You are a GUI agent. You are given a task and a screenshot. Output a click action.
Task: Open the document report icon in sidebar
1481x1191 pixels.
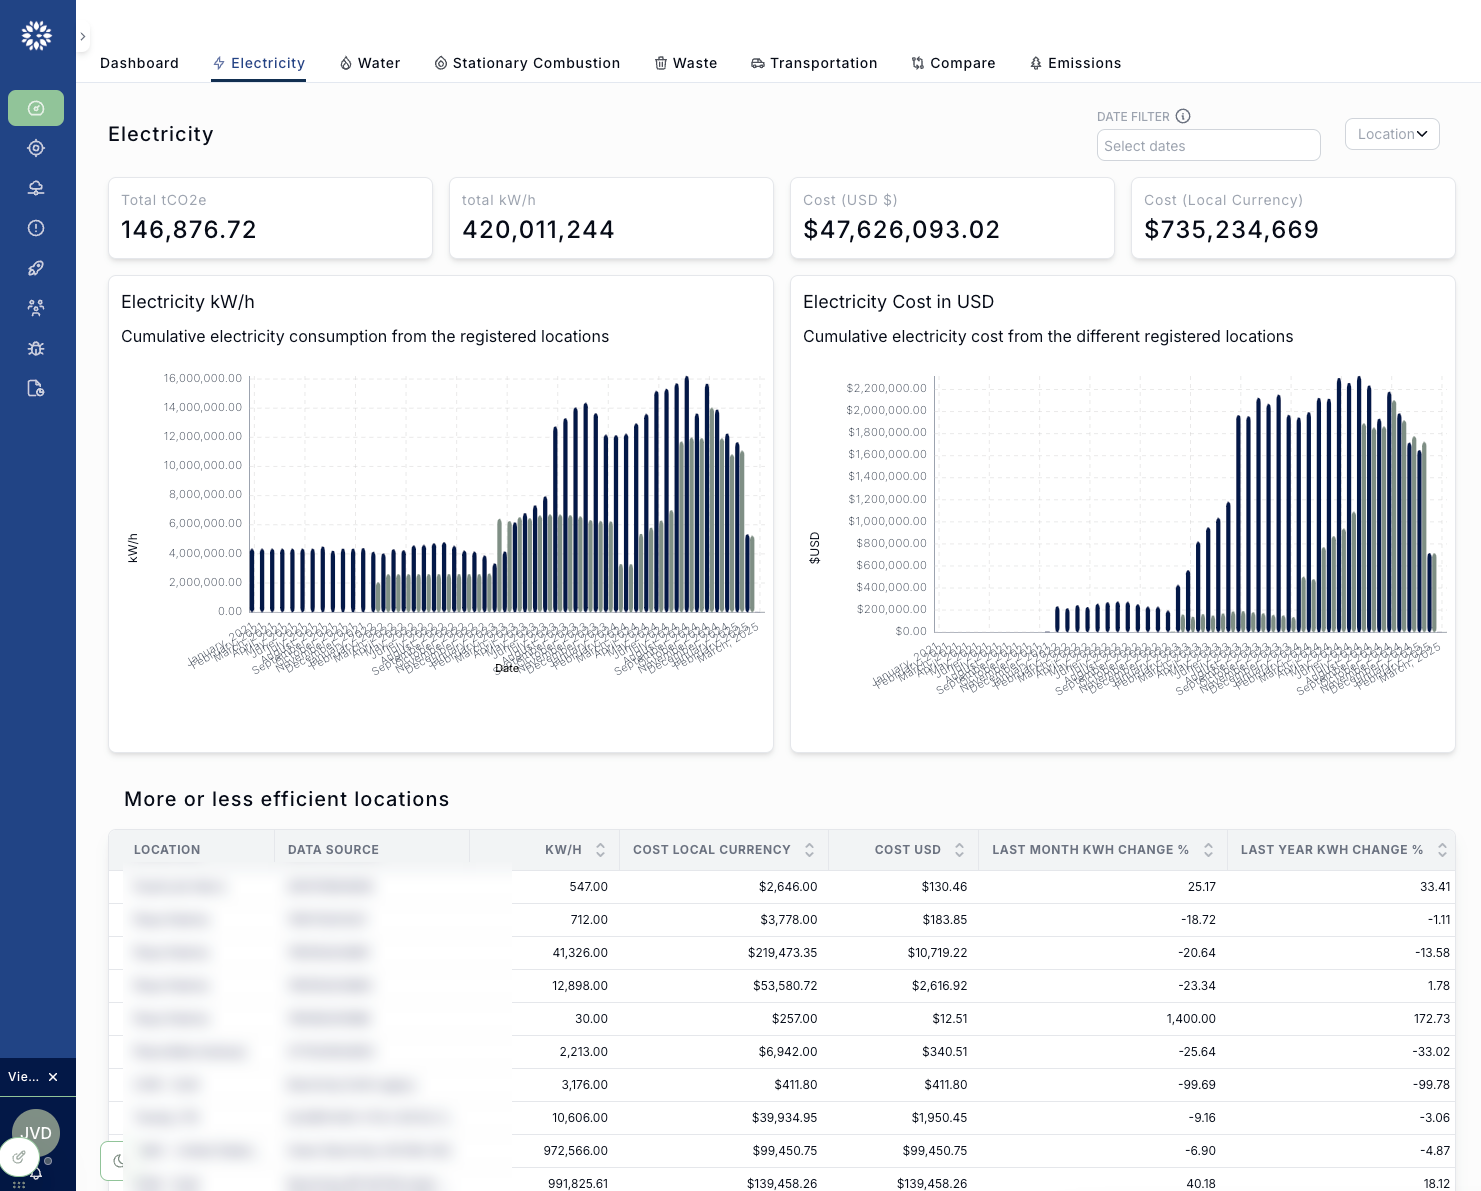(x=36, y=388)
